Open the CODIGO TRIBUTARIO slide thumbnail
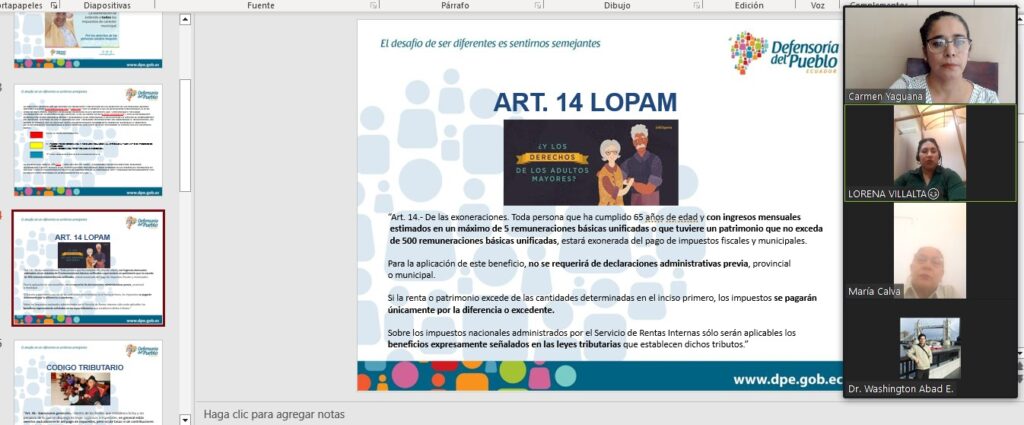Viewport: 1024px width, 425px height. click(x=88, y=383)
